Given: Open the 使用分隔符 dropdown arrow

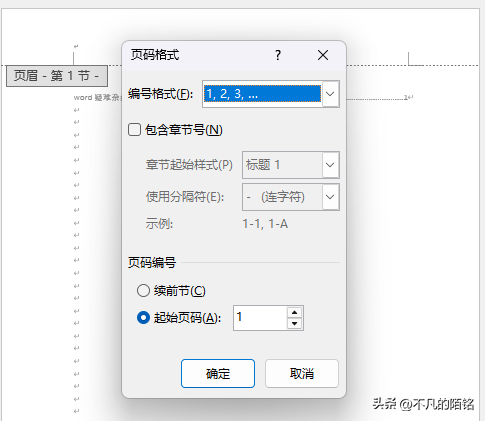Looking at the screenshot, I should [x=330, y=197].
